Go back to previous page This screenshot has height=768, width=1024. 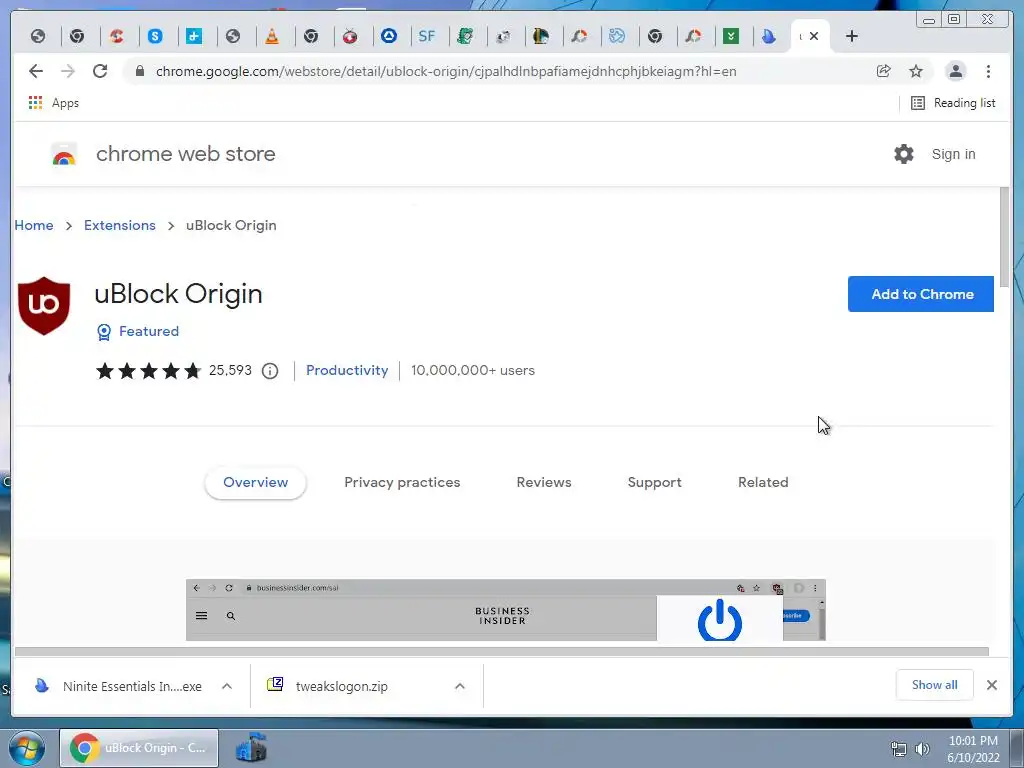point(36,71)
